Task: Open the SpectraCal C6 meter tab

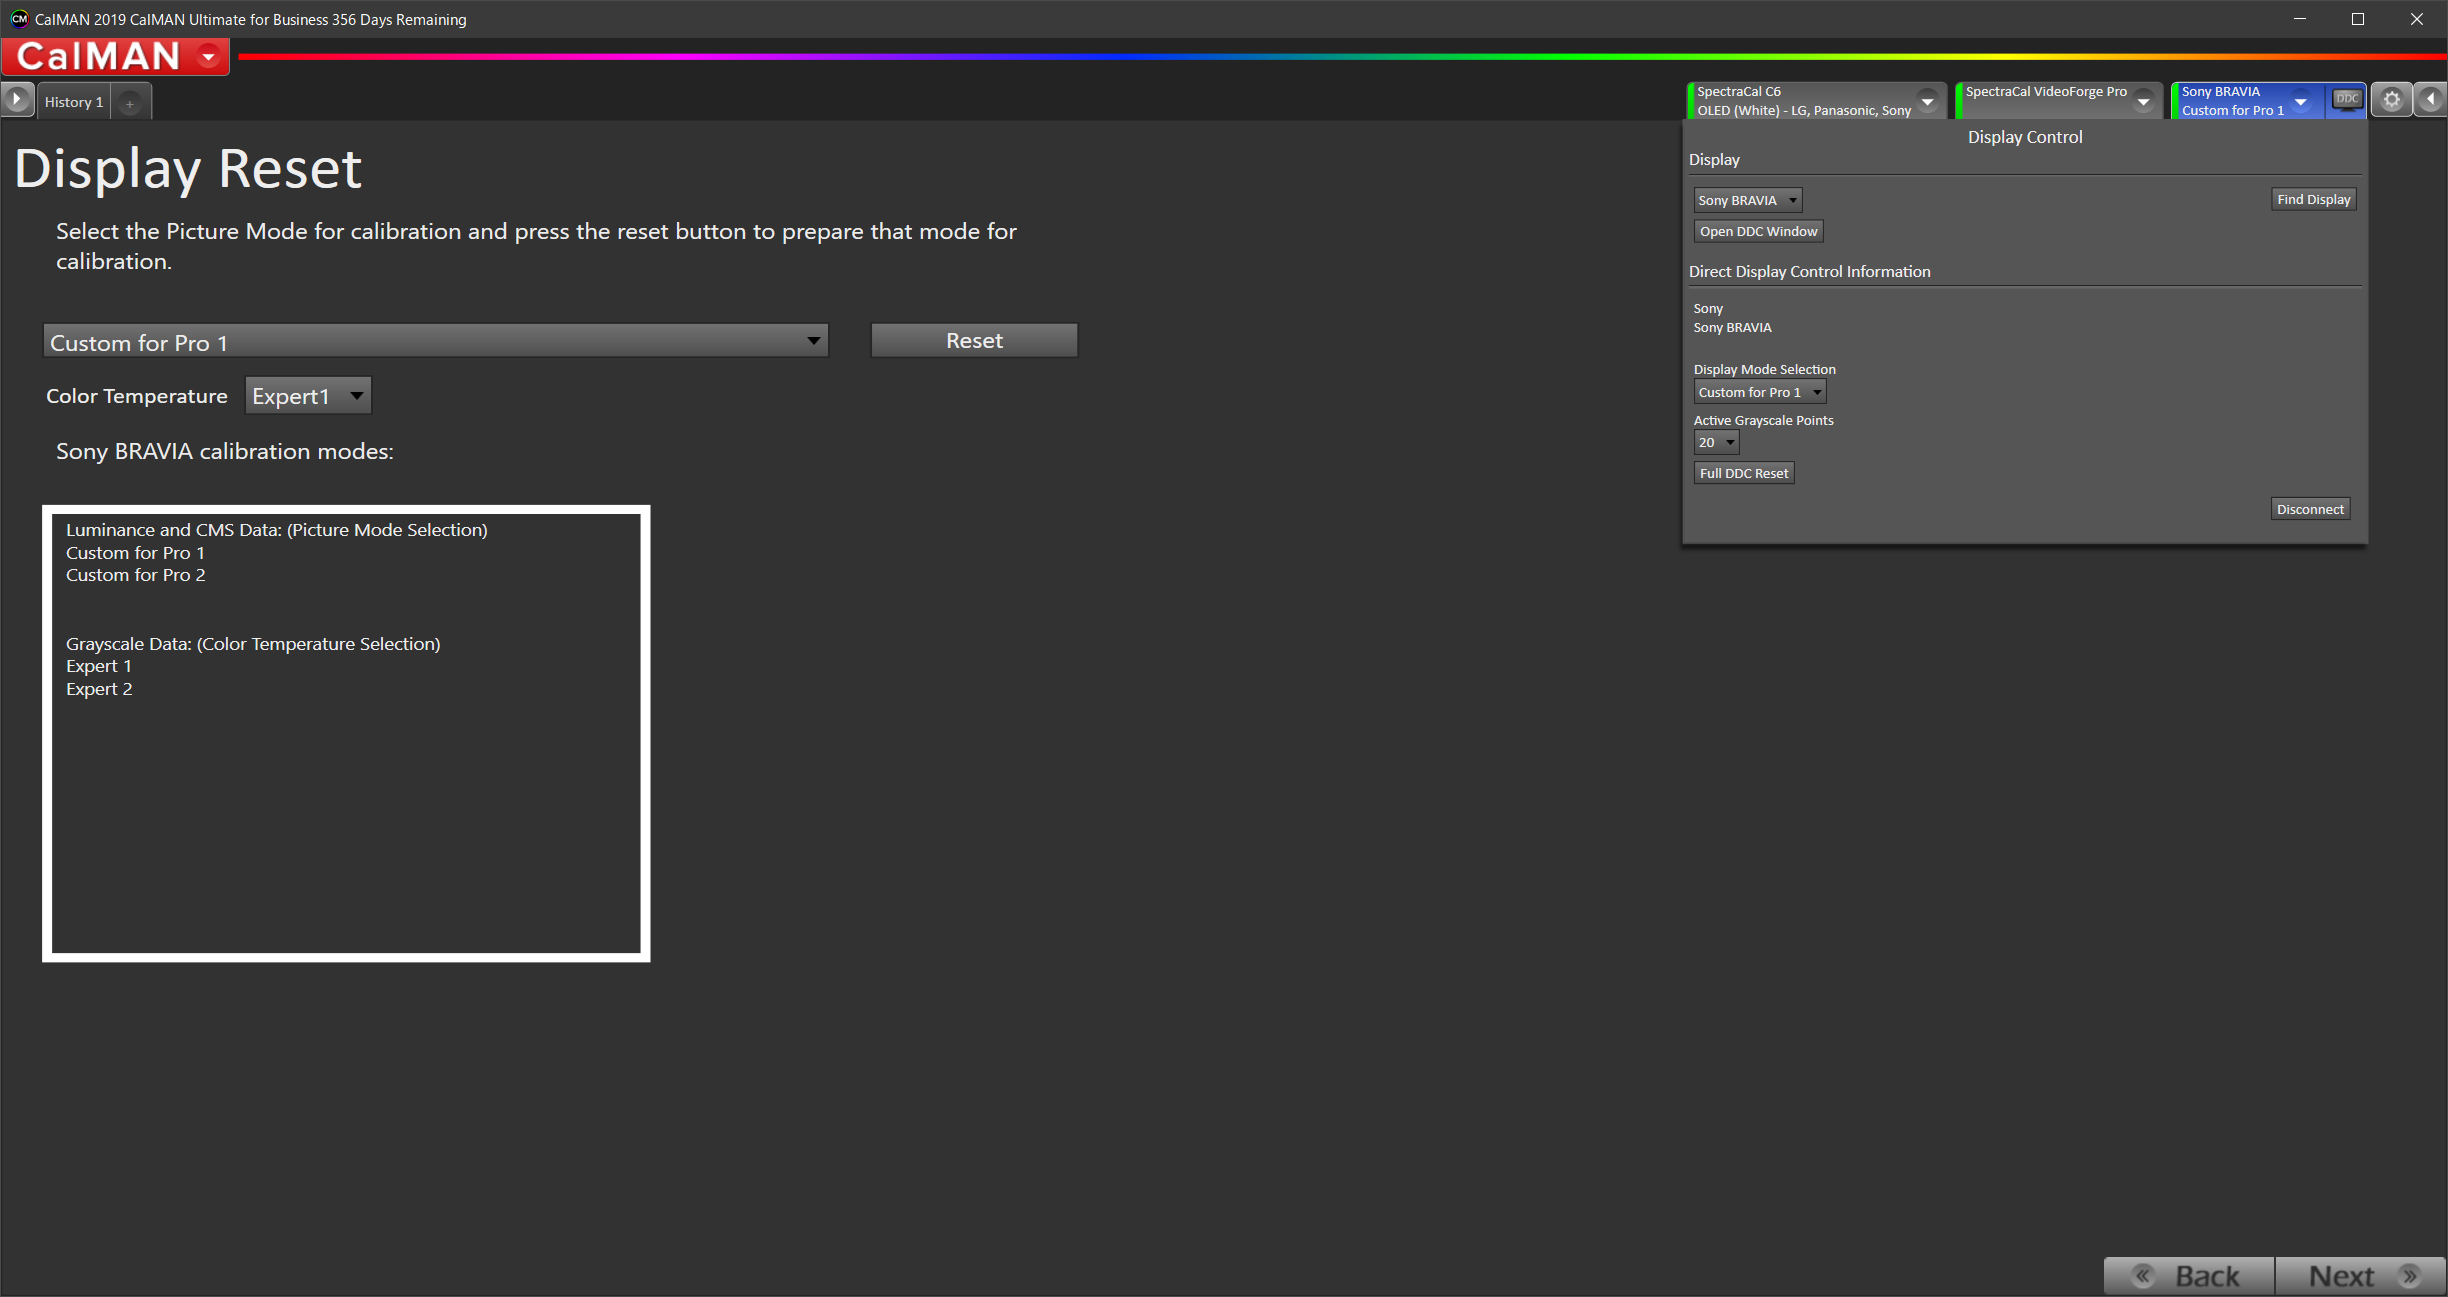Action: (x=1803, y=101)
